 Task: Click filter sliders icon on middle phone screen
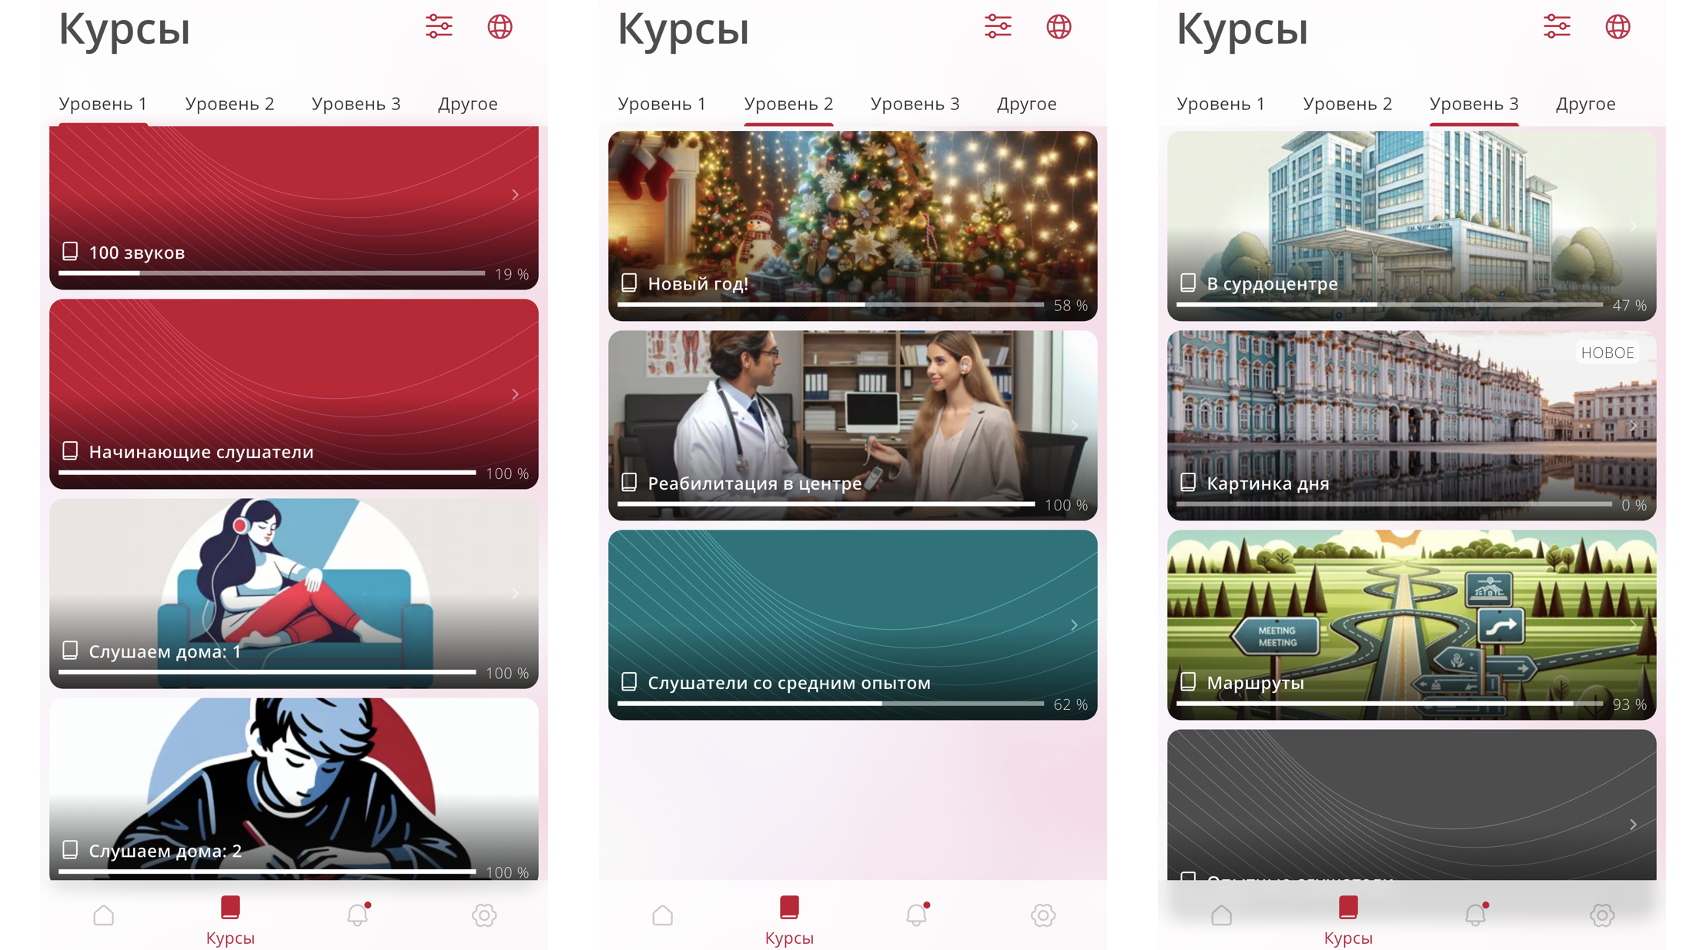998,27
